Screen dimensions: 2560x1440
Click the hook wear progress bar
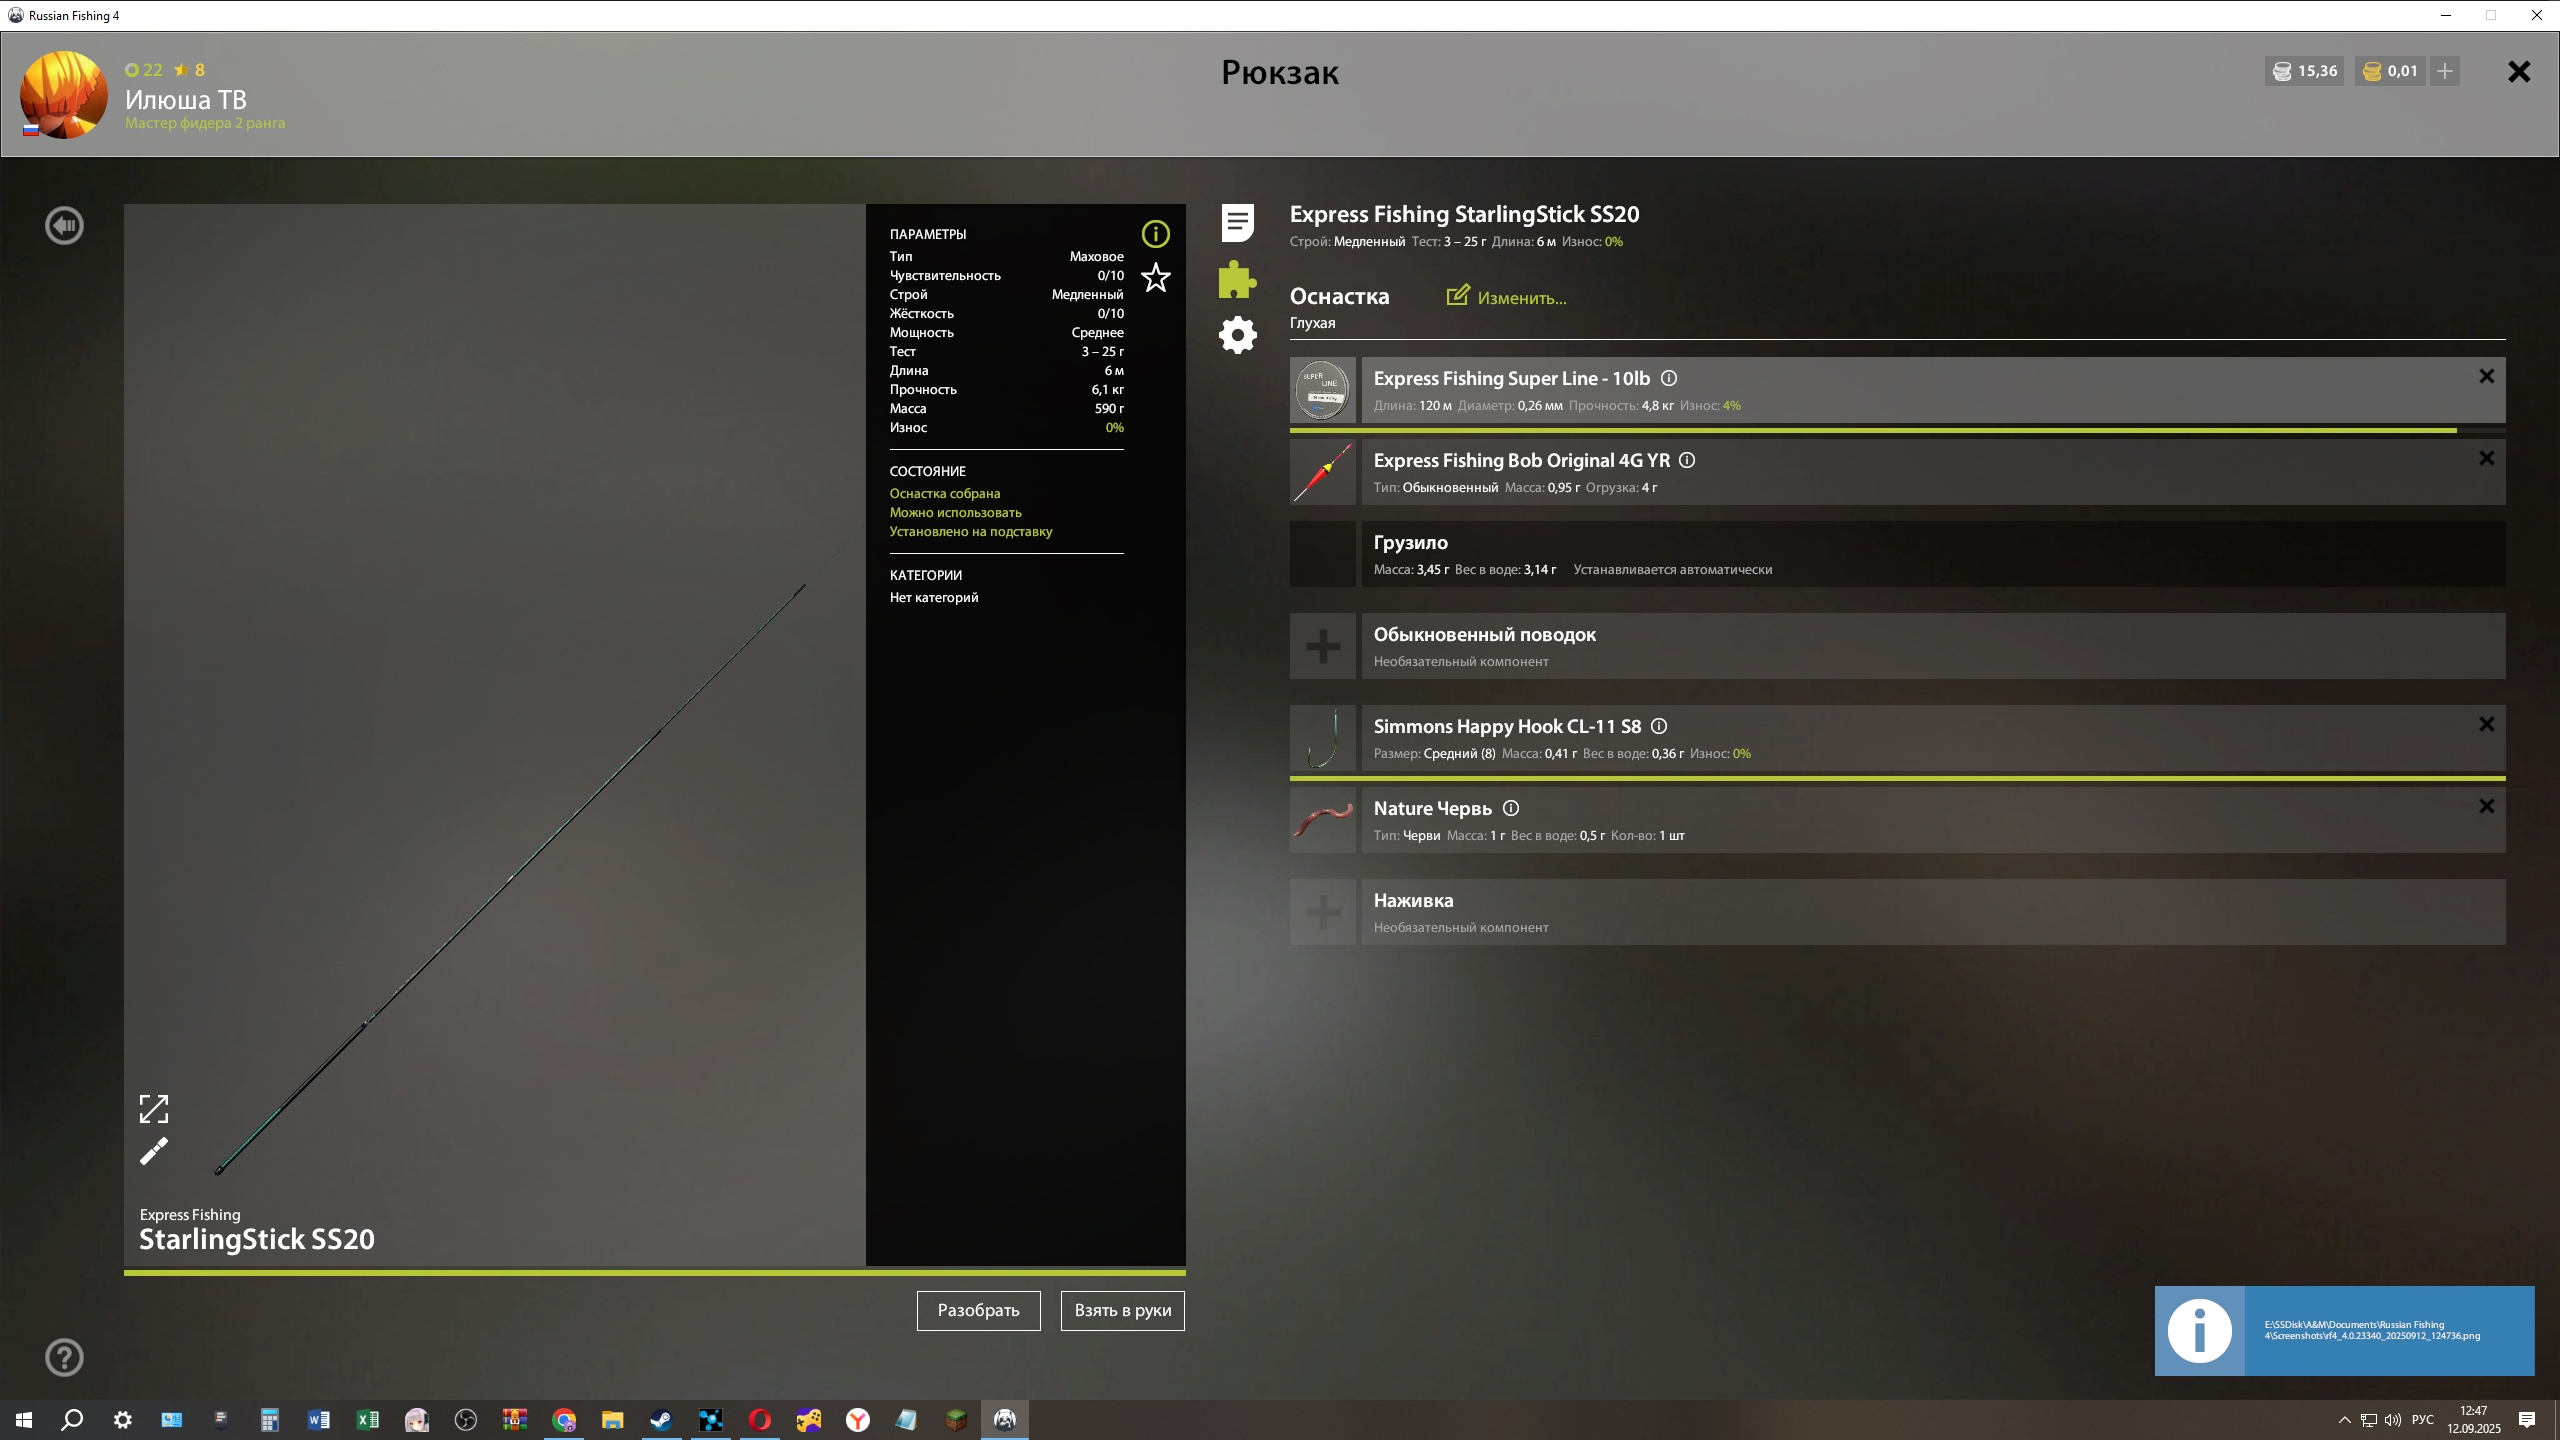(1897, 778)
